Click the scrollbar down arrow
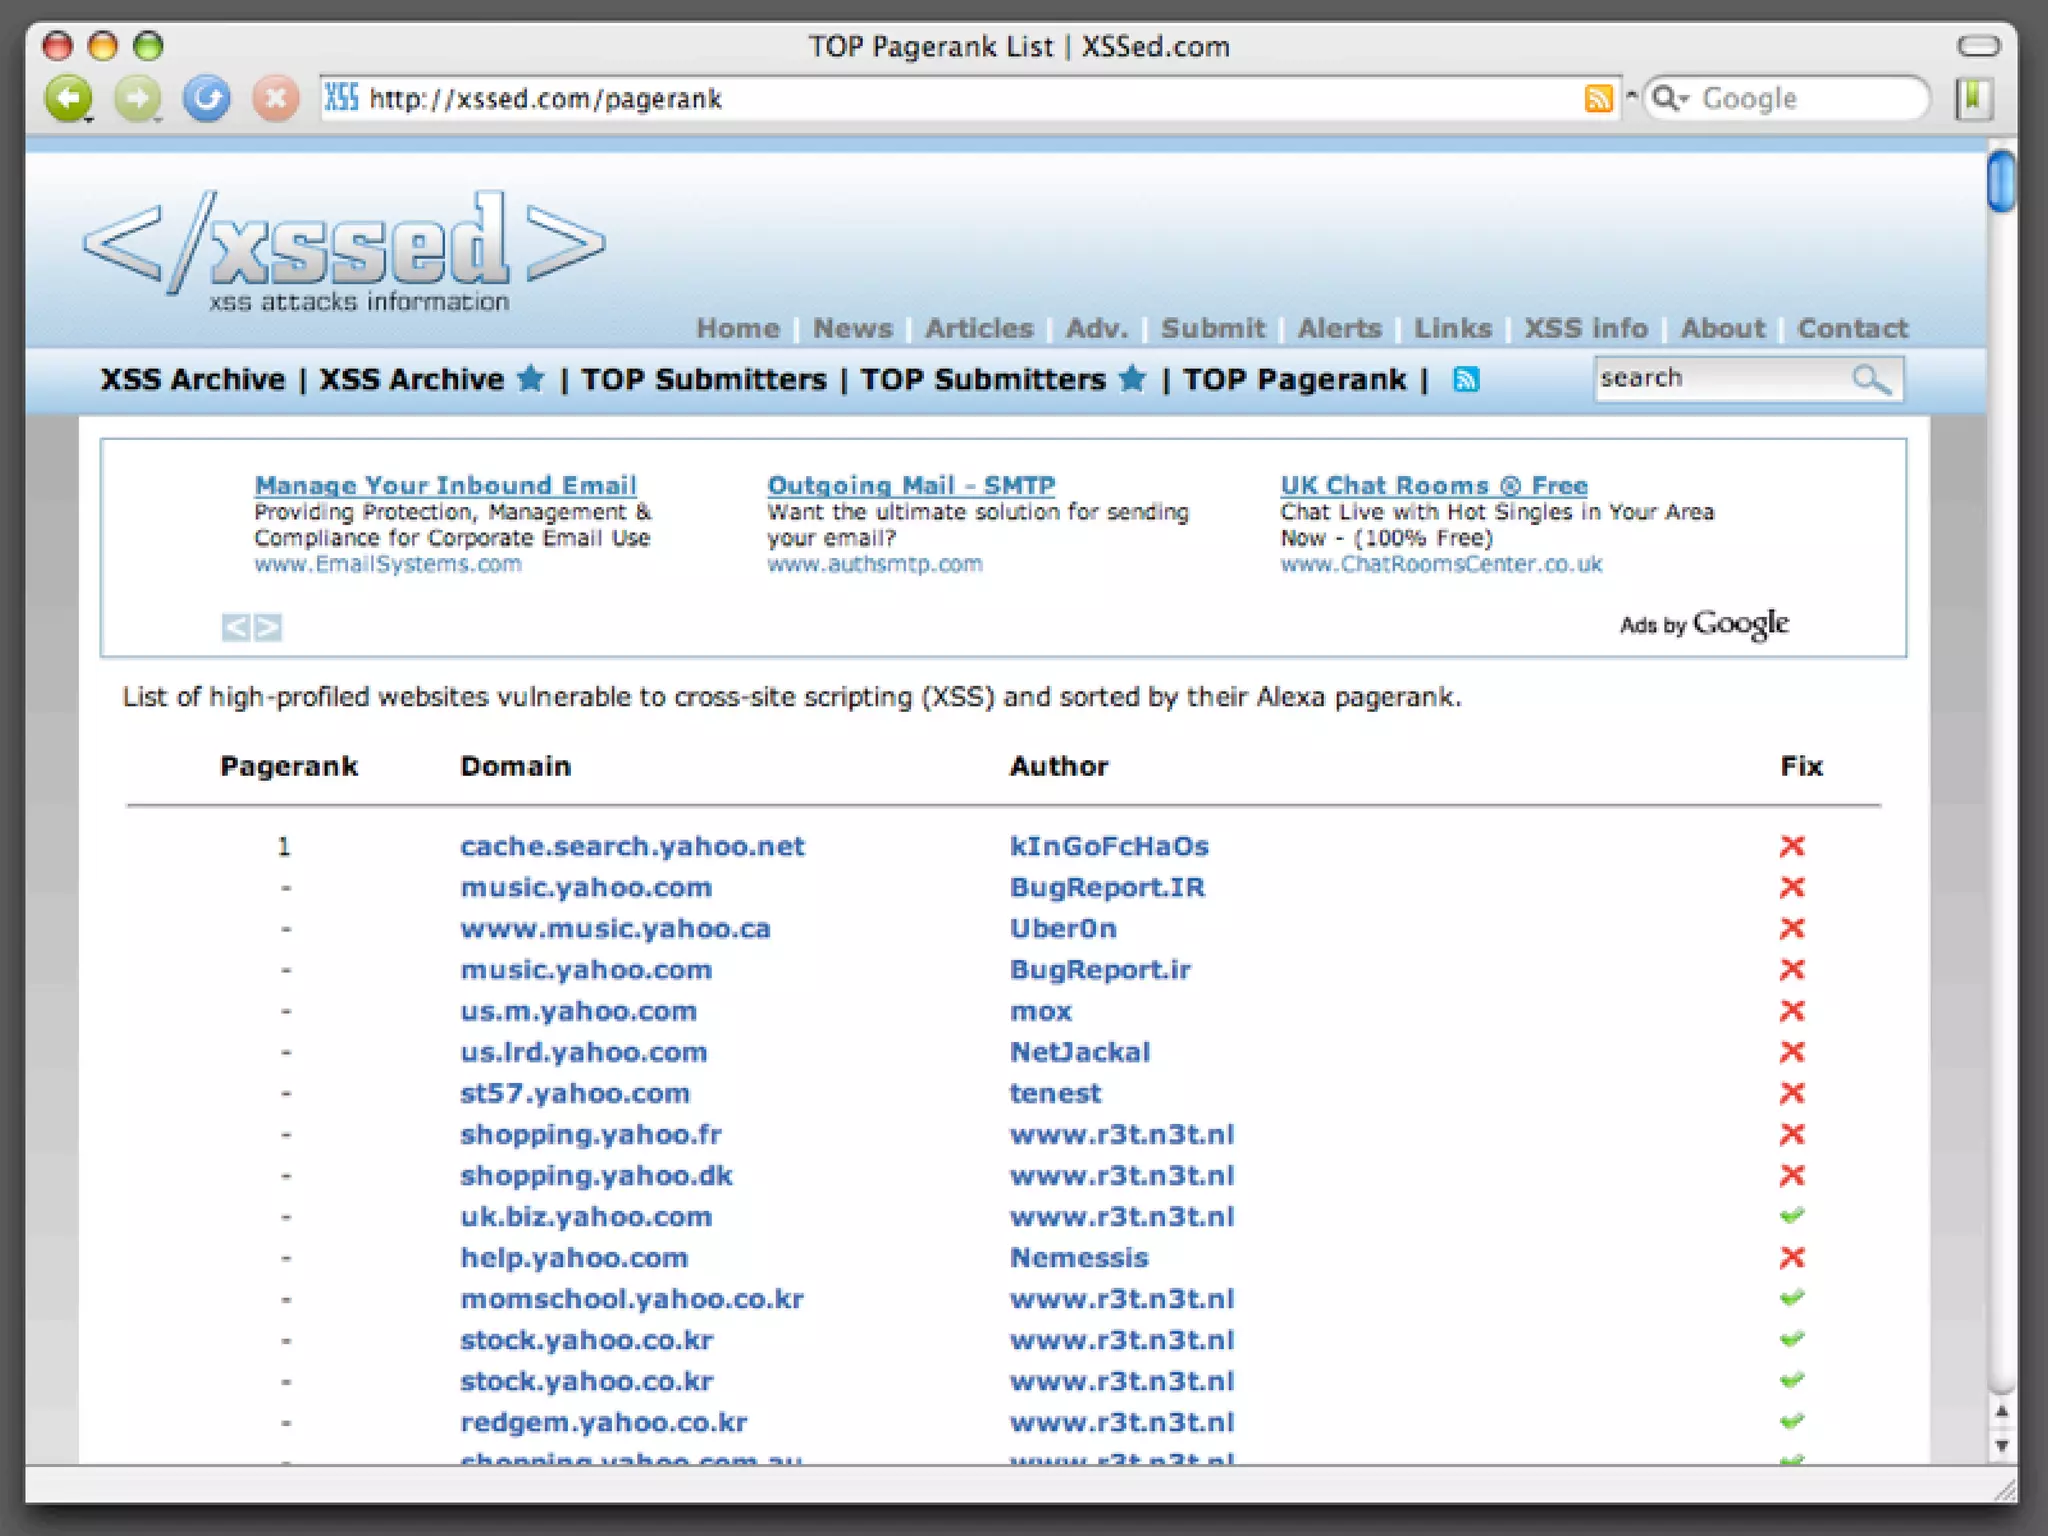2048x1536 pixels. coord(2001,1446)
